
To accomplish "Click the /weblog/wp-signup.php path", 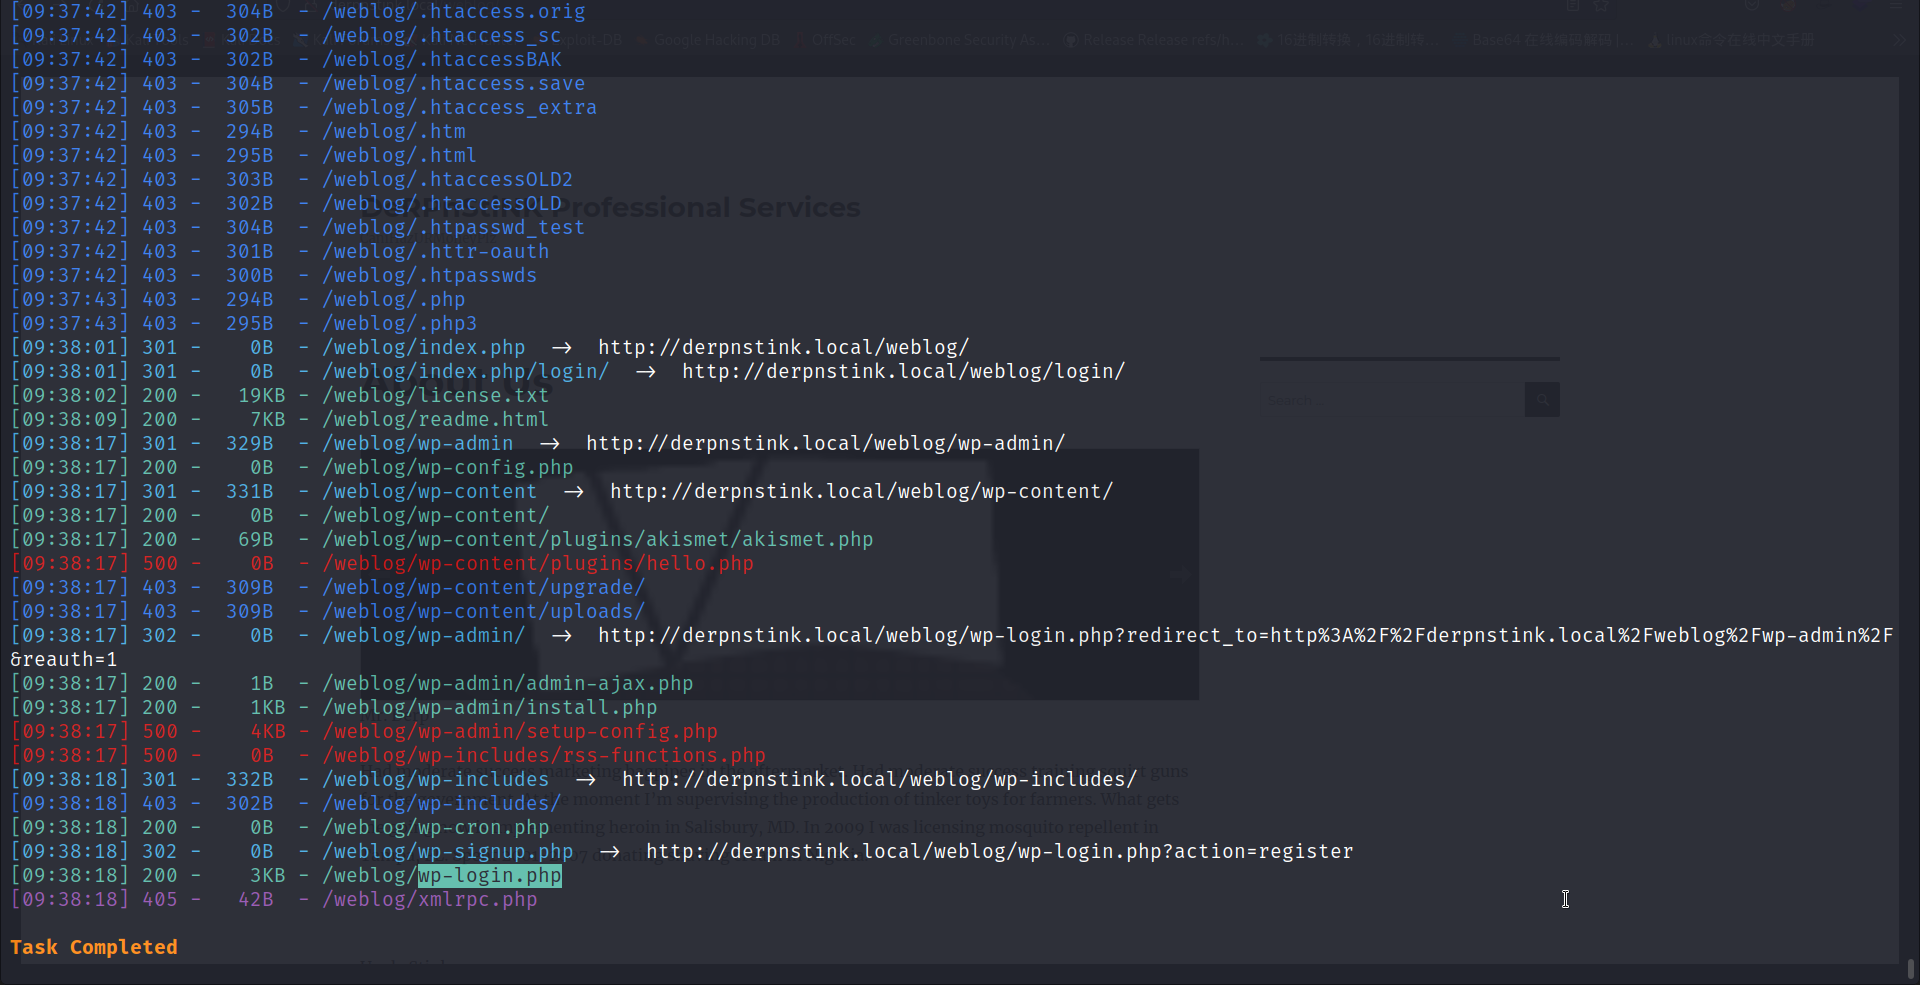I will 447,852.
